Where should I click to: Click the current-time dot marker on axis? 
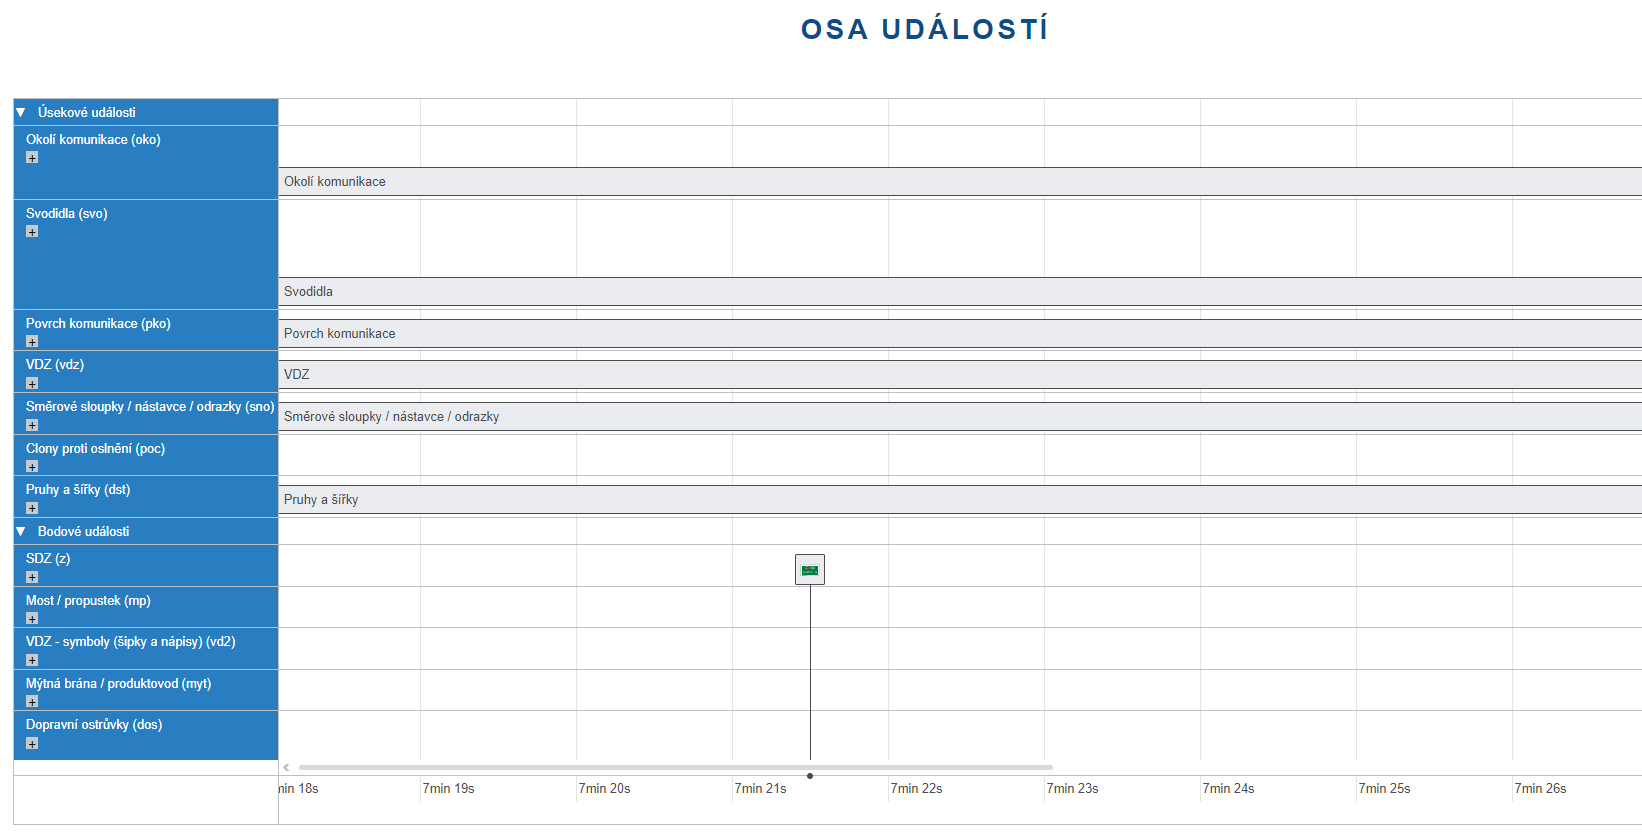click(810, 776)
